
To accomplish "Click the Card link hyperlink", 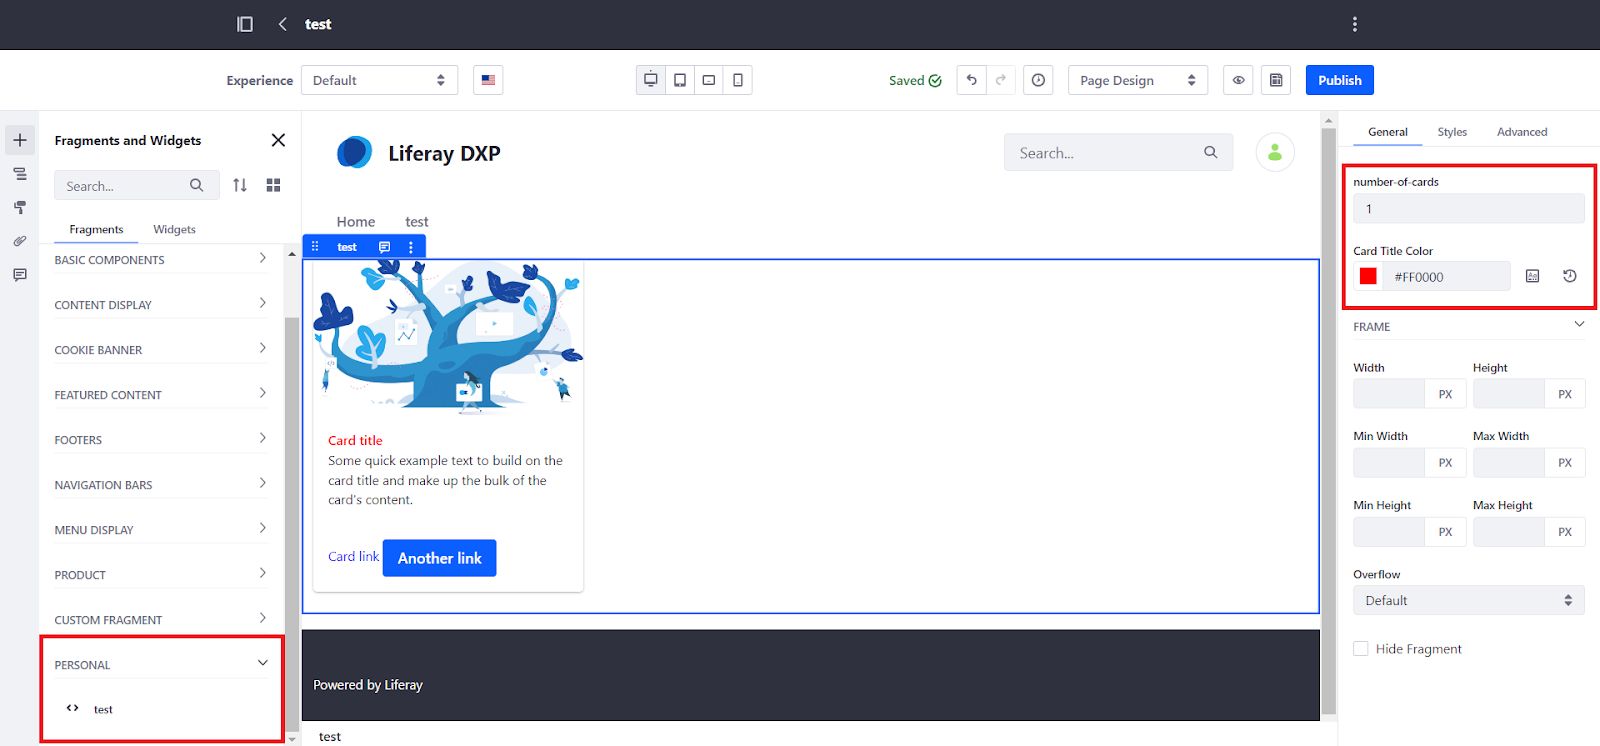I will tap(353, 556).
